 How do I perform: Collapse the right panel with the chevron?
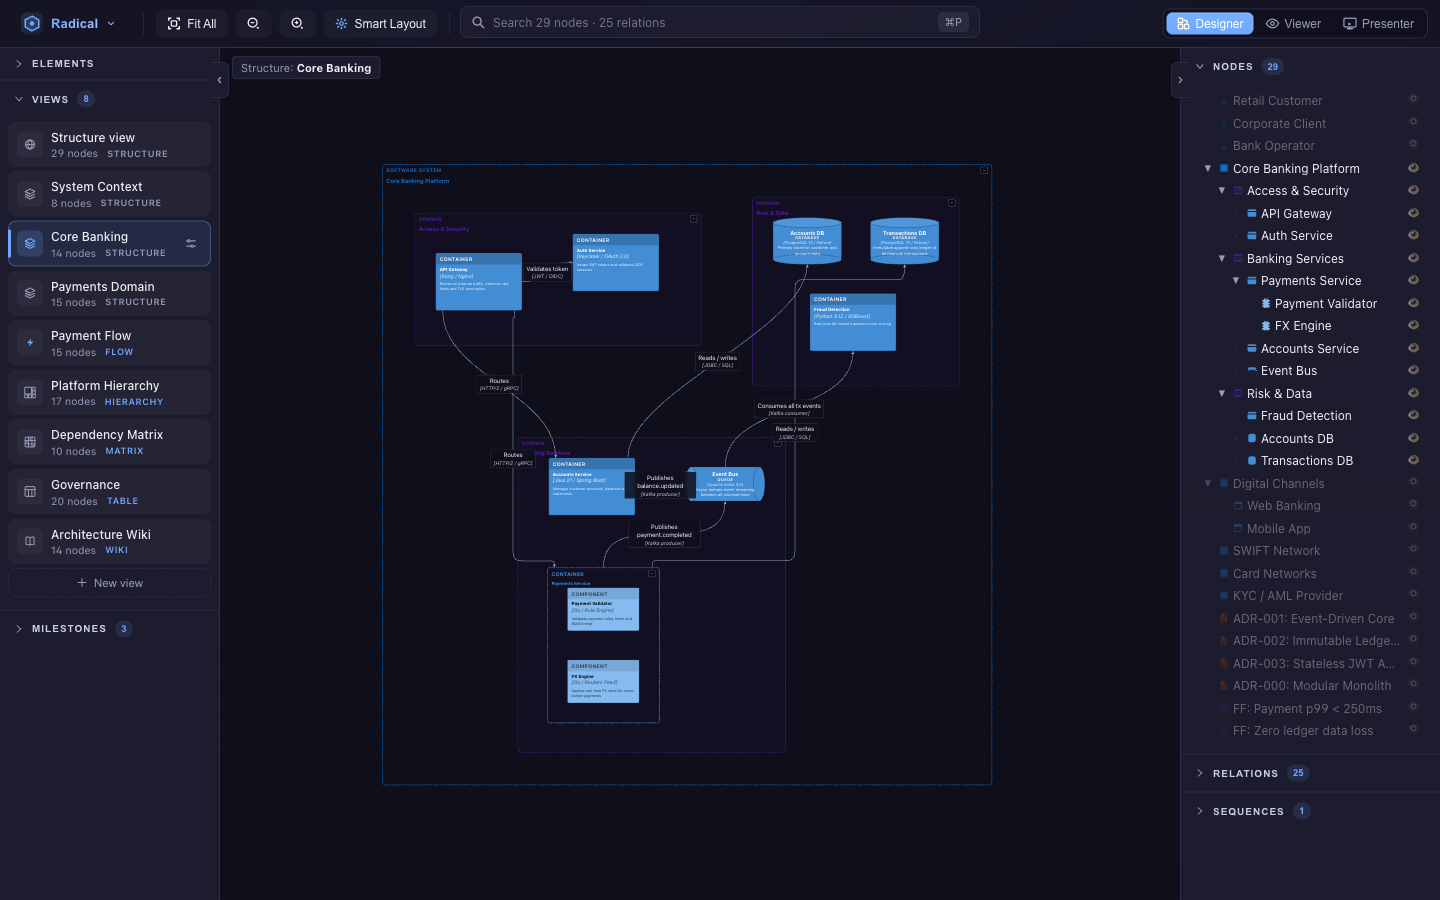point(1180,80)
